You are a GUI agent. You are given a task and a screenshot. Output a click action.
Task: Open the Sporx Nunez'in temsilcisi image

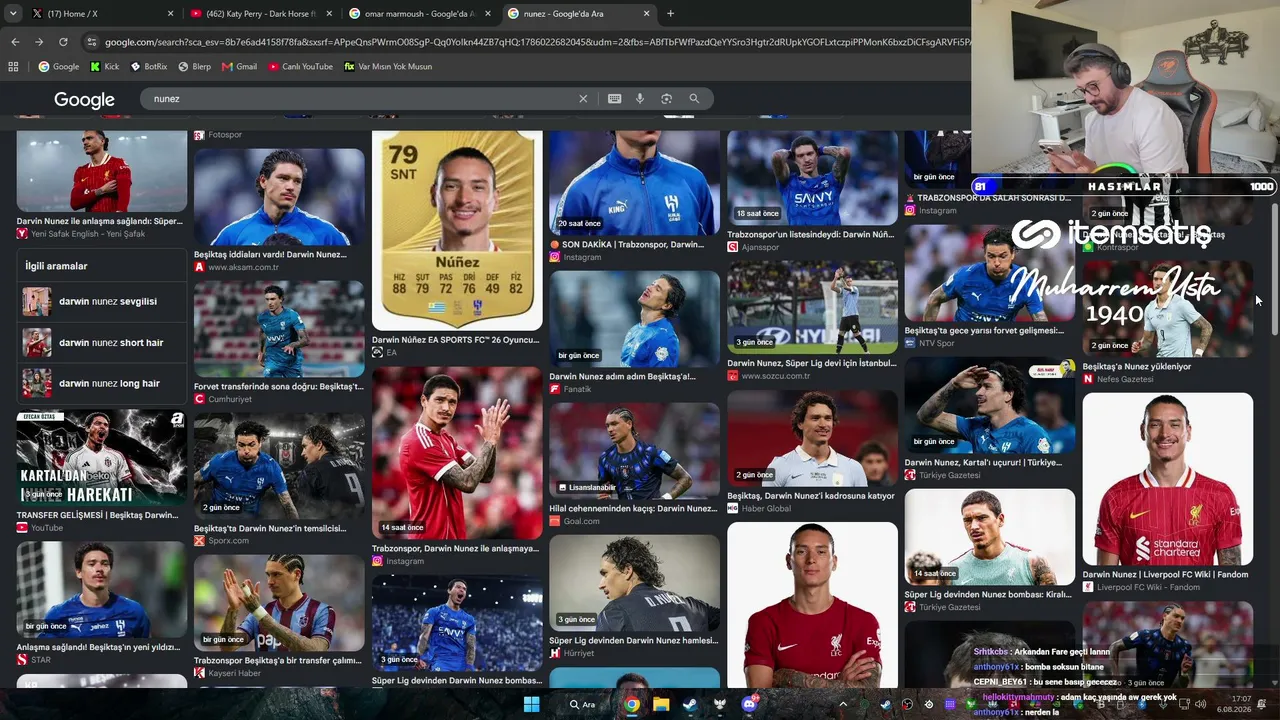tap(279, 467)
